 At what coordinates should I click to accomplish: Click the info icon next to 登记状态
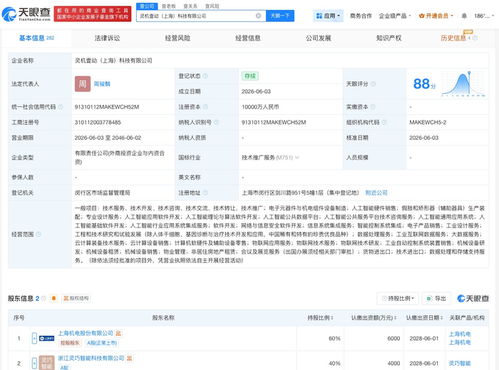205,76
